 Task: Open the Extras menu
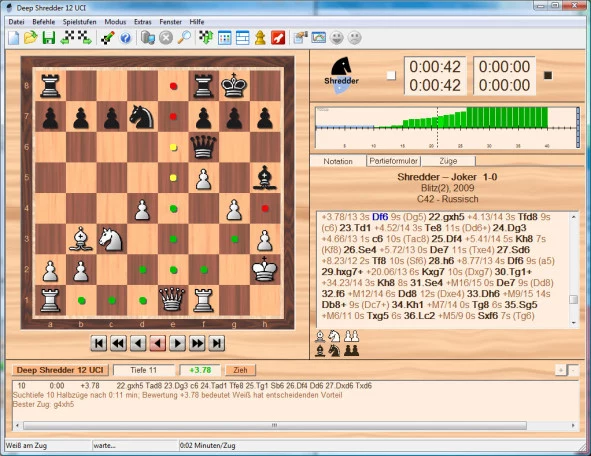(x=142, y=22)
